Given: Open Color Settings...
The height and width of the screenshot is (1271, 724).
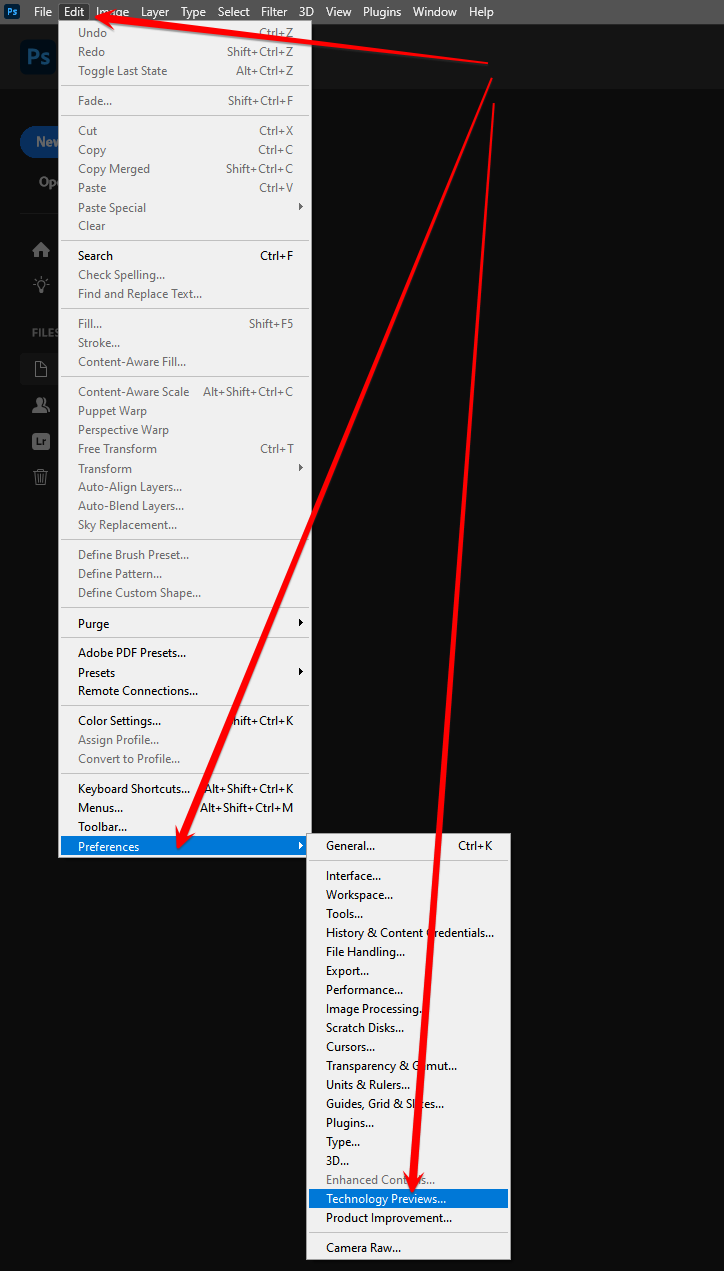Looking at the screenshot, I should pos(185,721).
